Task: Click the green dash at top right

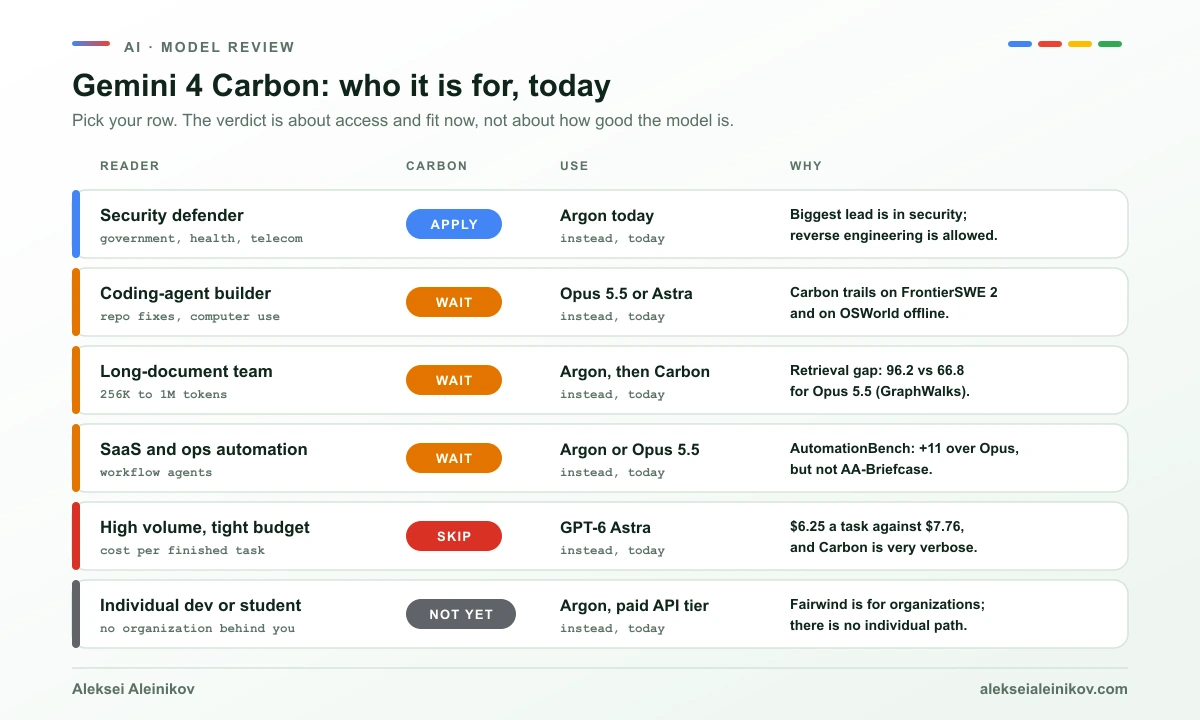Action: click(1110, 44)
